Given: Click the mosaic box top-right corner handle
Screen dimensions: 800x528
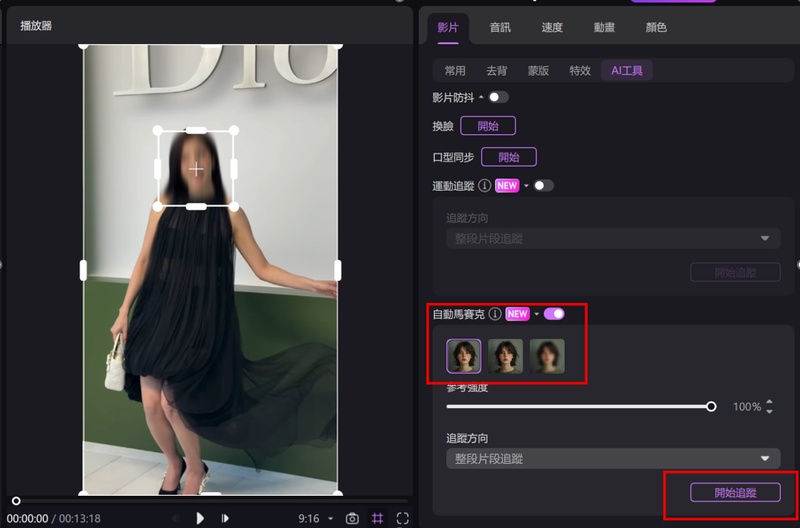Looking at the screenshot, I should (x=234, y=131).
